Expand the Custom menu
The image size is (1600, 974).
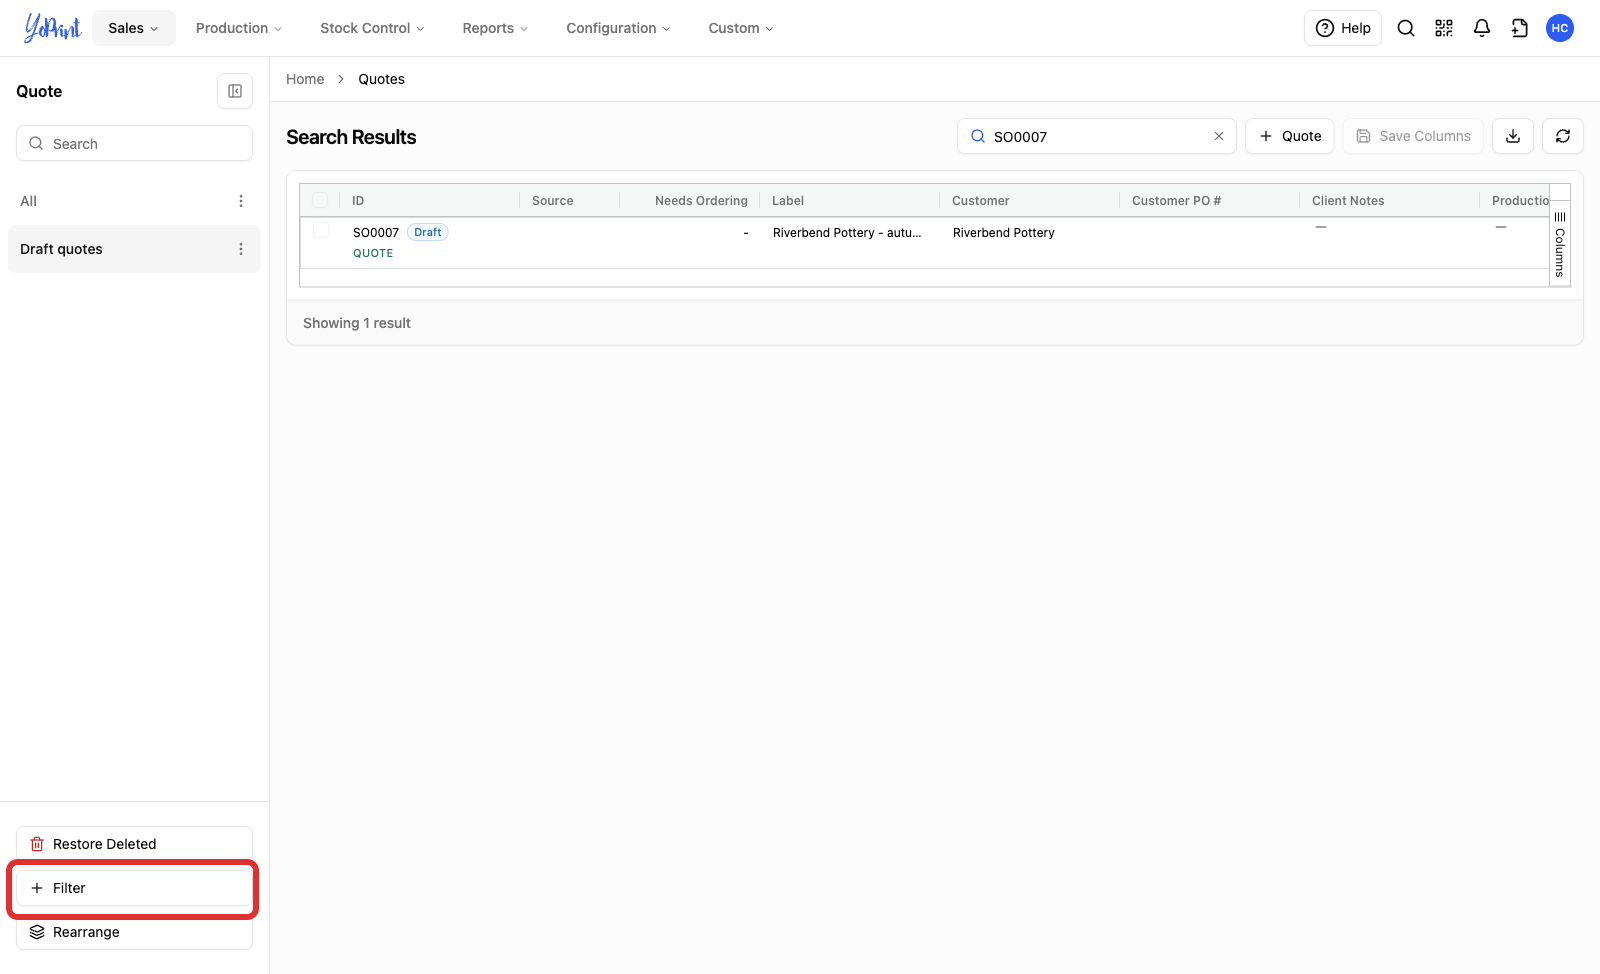(741, 28)
